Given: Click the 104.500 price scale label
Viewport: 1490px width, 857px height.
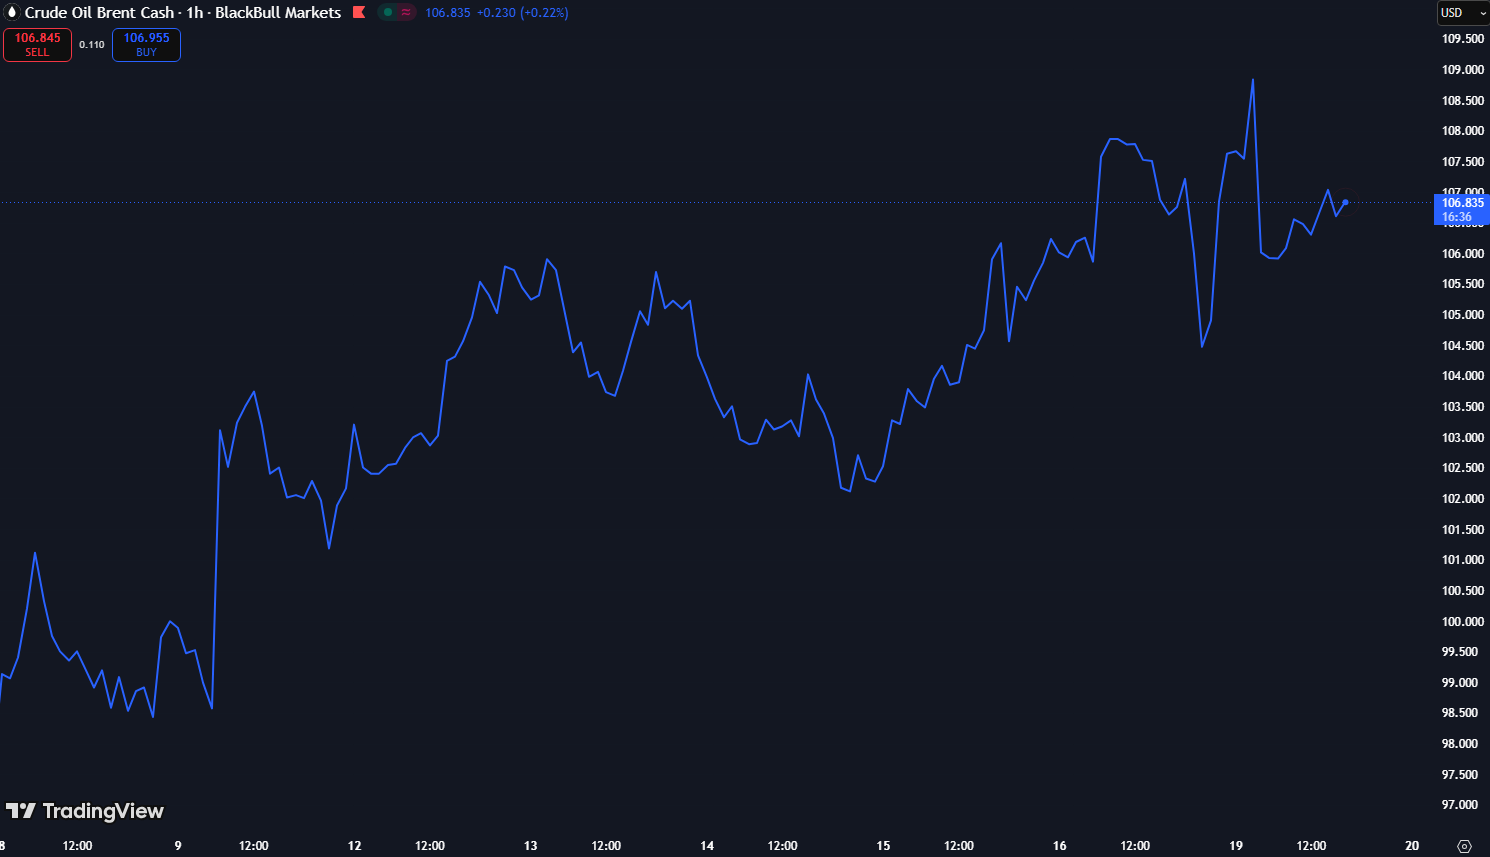Looking at the screenshot, I should click(1463, 346).
